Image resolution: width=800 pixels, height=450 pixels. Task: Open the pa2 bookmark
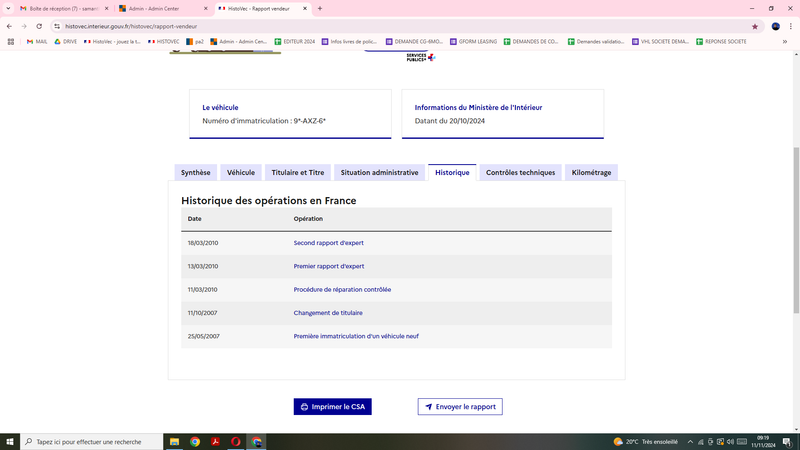pos(195,42)
